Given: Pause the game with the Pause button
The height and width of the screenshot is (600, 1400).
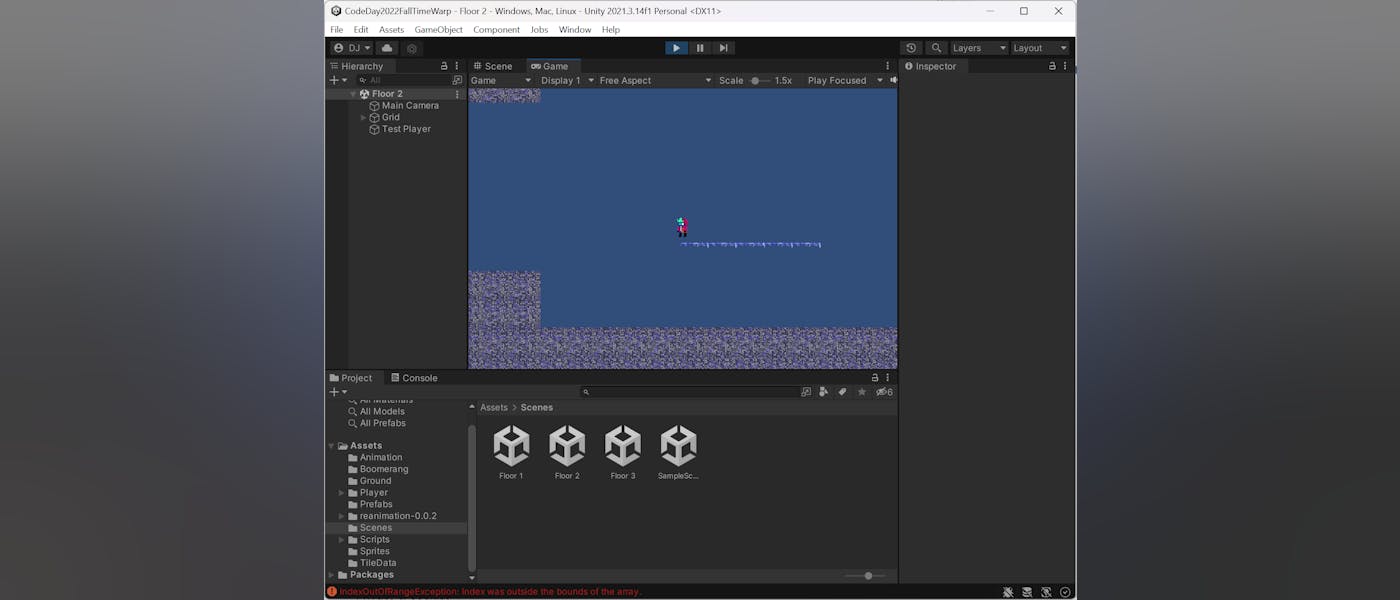Looking at the screenshot, I should [x=700, y=48].
